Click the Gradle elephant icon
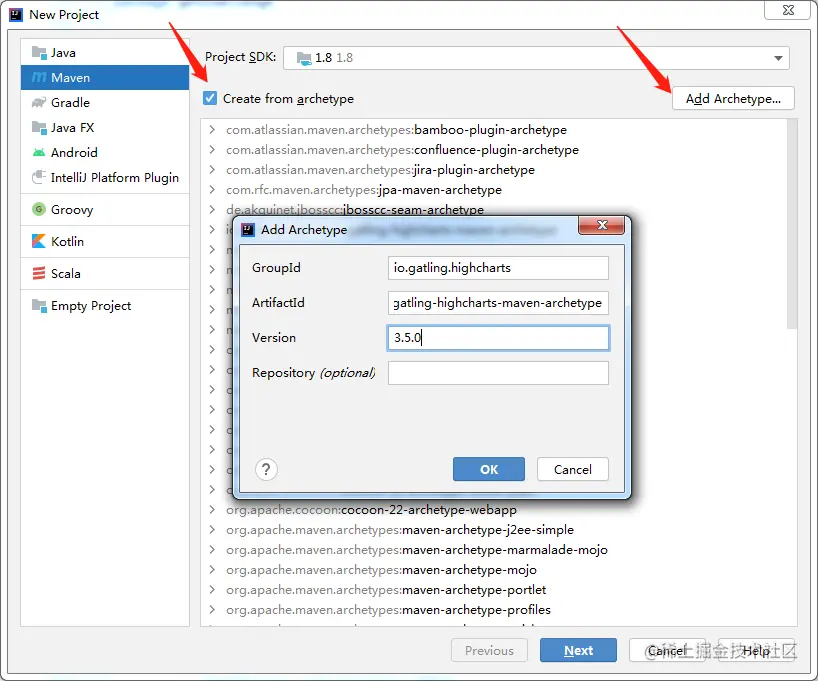The height and width of the screenshot is (681, 818). point(39,102)
